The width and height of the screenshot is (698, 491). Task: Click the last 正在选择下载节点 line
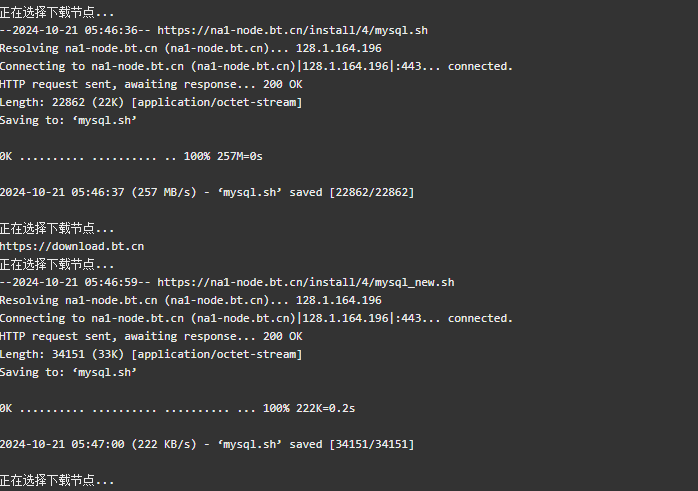57,480
